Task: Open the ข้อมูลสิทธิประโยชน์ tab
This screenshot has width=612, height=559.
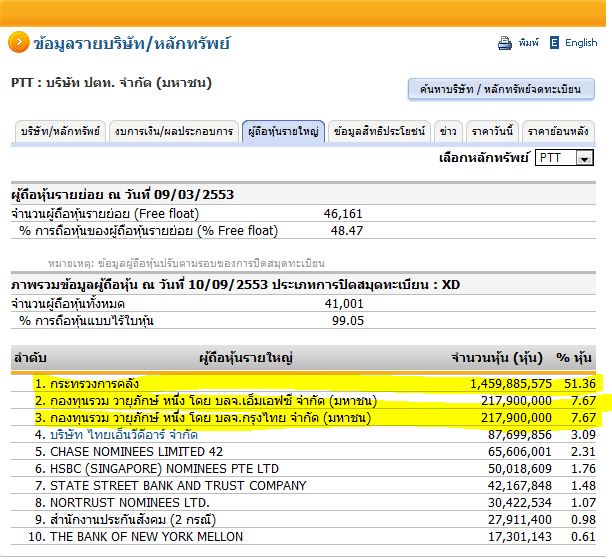Action: tap(379, 131)
